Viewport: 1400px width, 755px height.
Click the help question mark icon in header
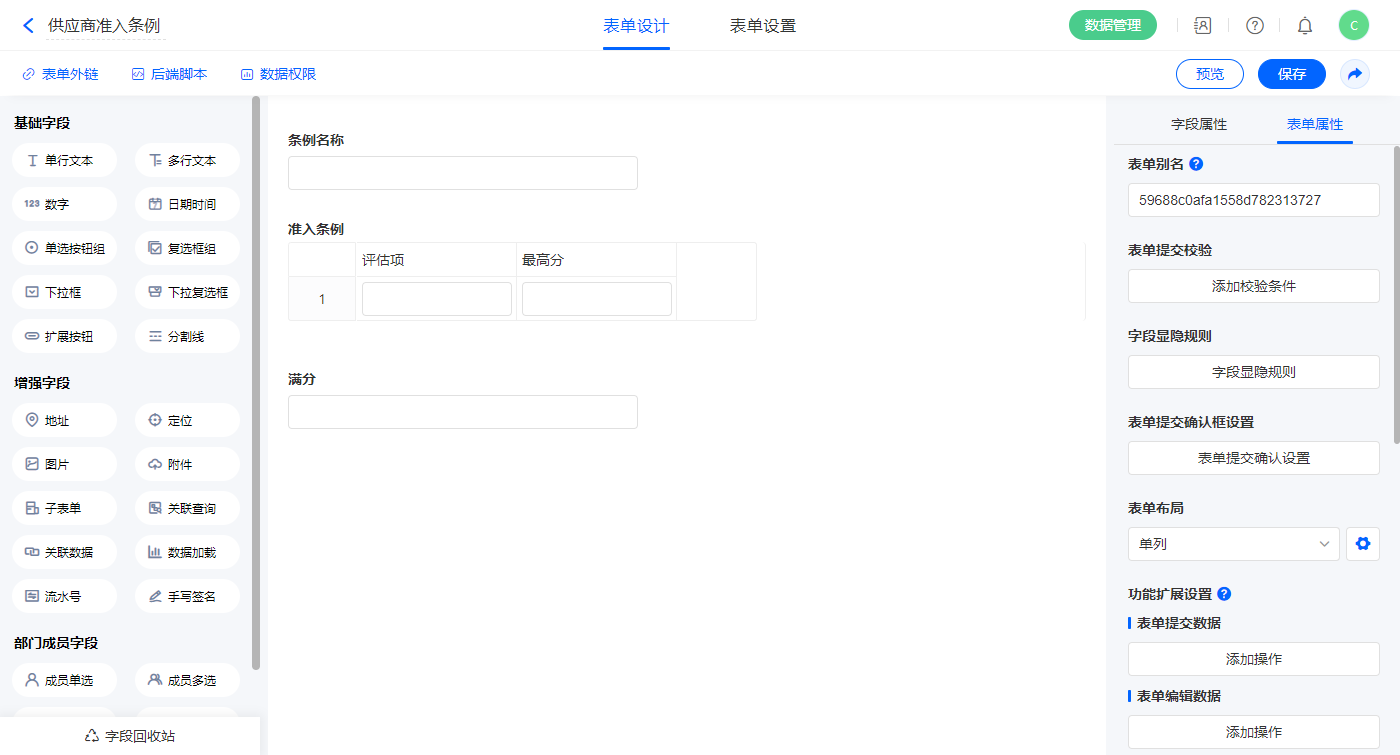[1254, 26]
